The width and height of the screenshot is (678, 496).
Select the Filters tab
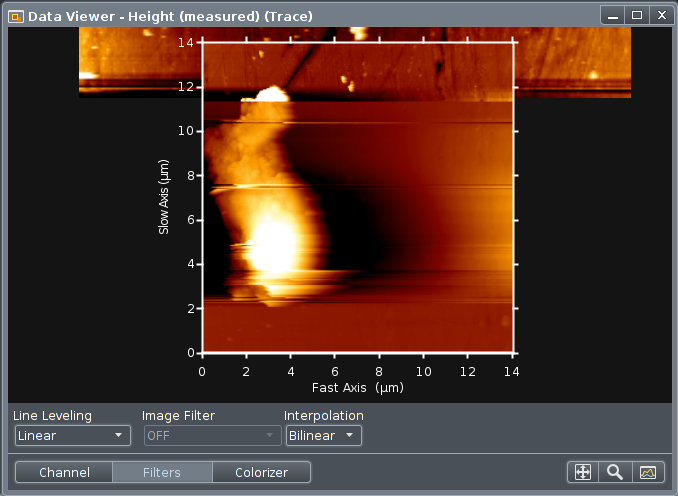click(161, 472)
